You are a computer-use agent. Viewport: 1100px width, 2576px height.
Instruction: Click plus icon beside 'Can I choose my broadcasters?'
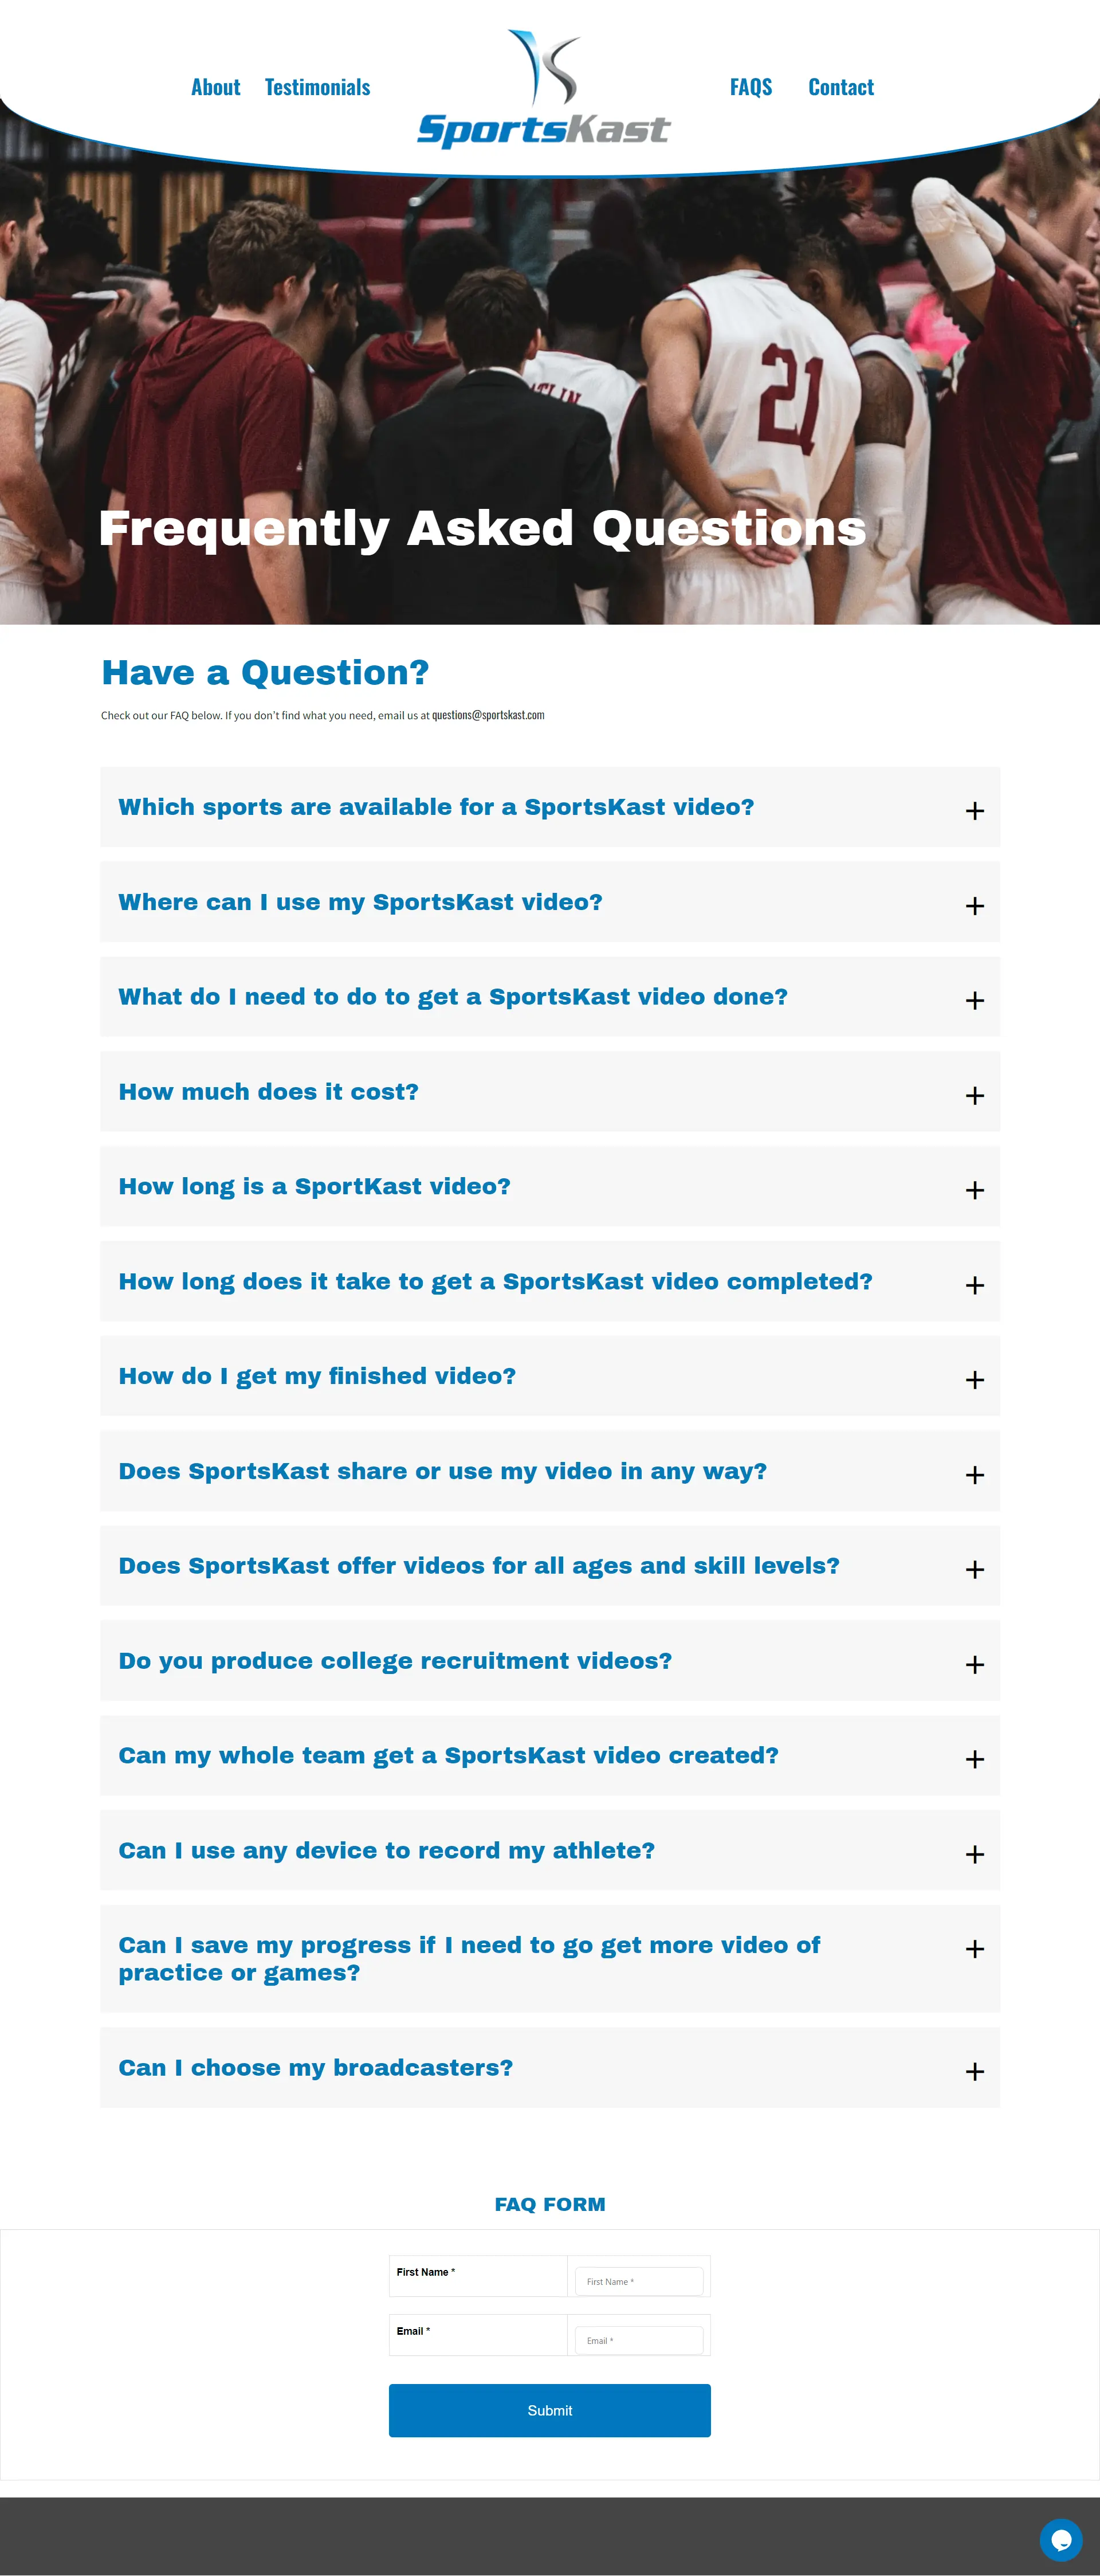click(975, 2072)
